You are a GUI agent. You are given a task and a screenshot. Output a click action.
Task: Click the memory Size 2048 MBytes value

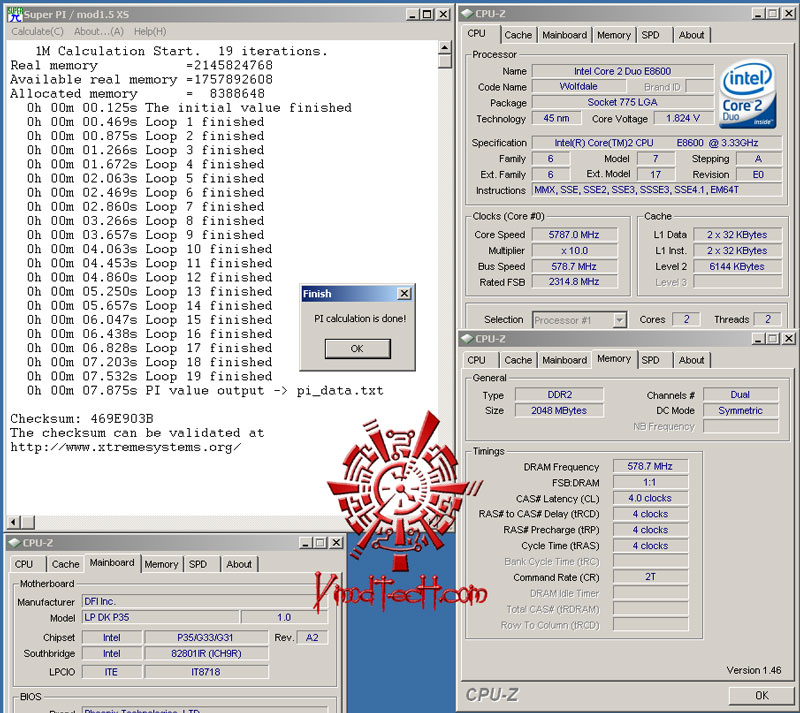coord(559,410)
